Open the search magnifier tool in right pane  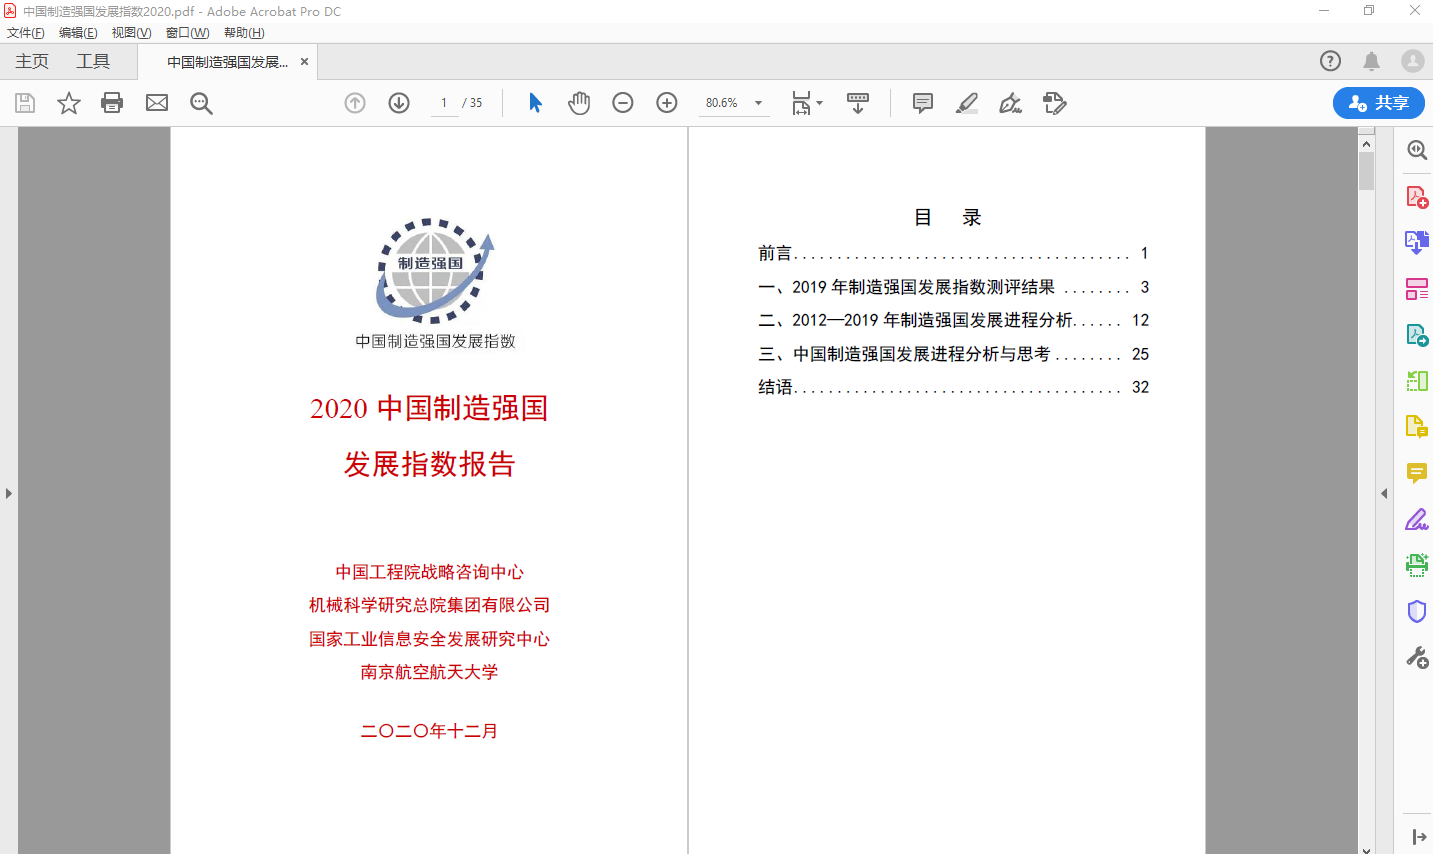click(x=1417, y=150)
